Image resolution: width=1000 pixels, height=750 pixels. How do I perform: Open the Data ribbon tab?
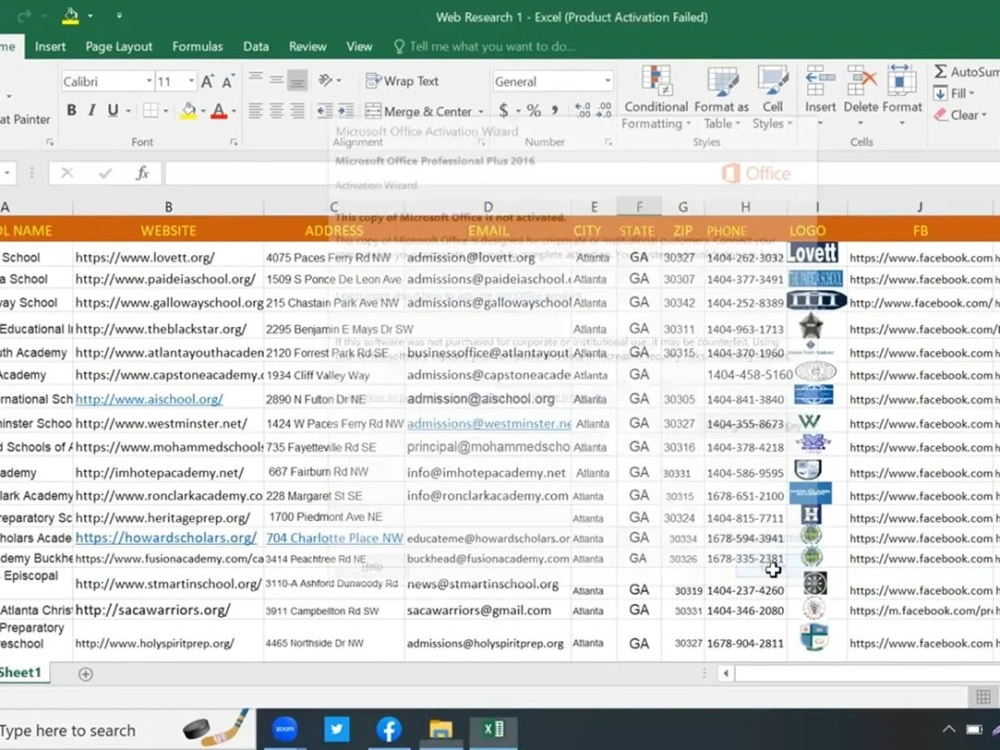pyautogui.click(x=256, y=47)
